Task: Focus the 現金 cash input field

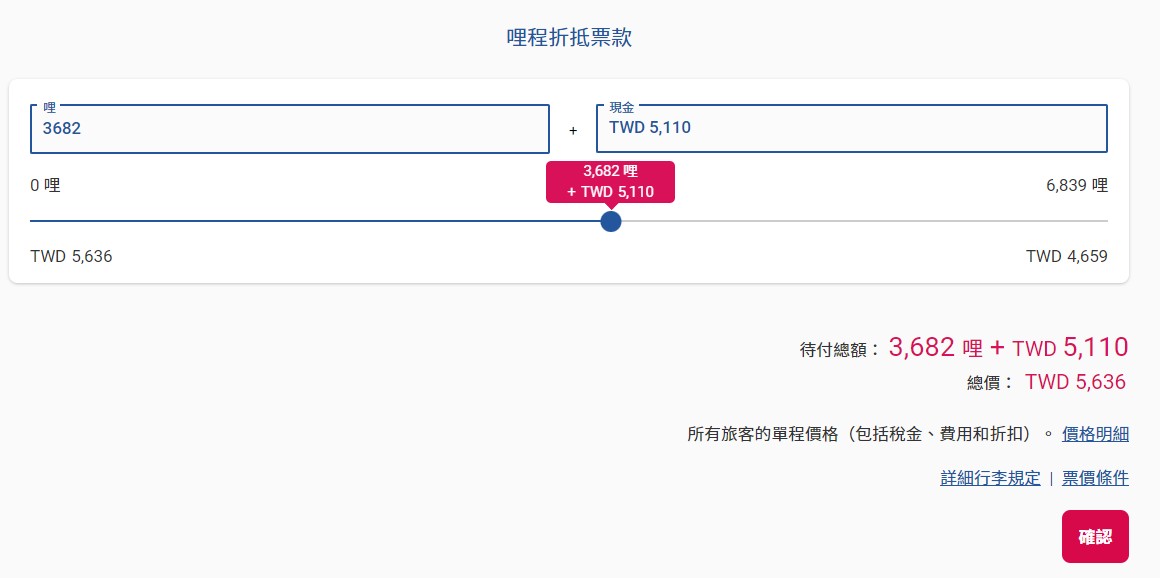Action: [852, 129]
